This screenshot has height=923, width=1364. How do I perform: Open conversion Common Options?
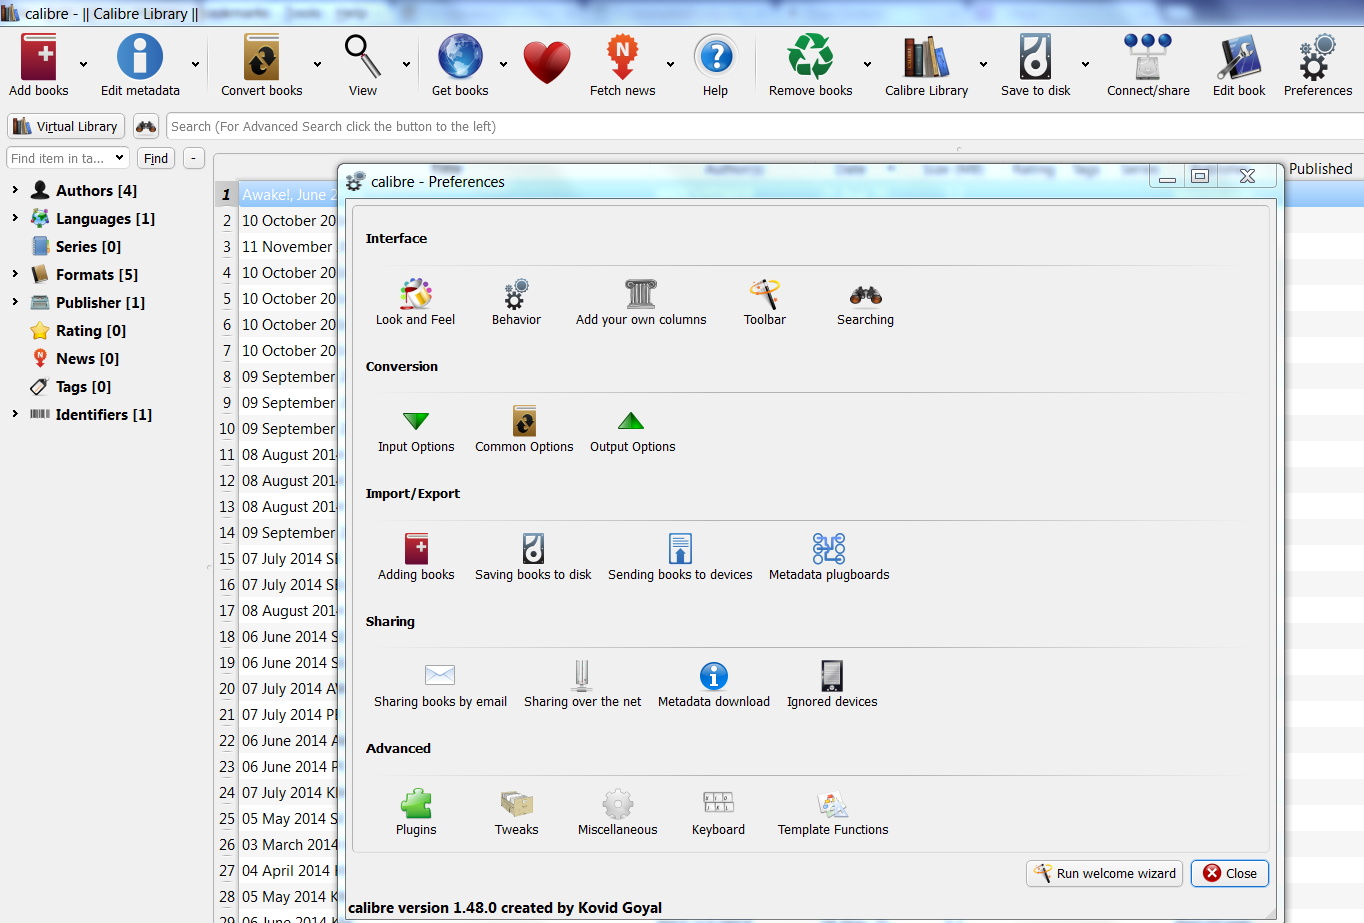pyautogui.click(x=524, y=431)
